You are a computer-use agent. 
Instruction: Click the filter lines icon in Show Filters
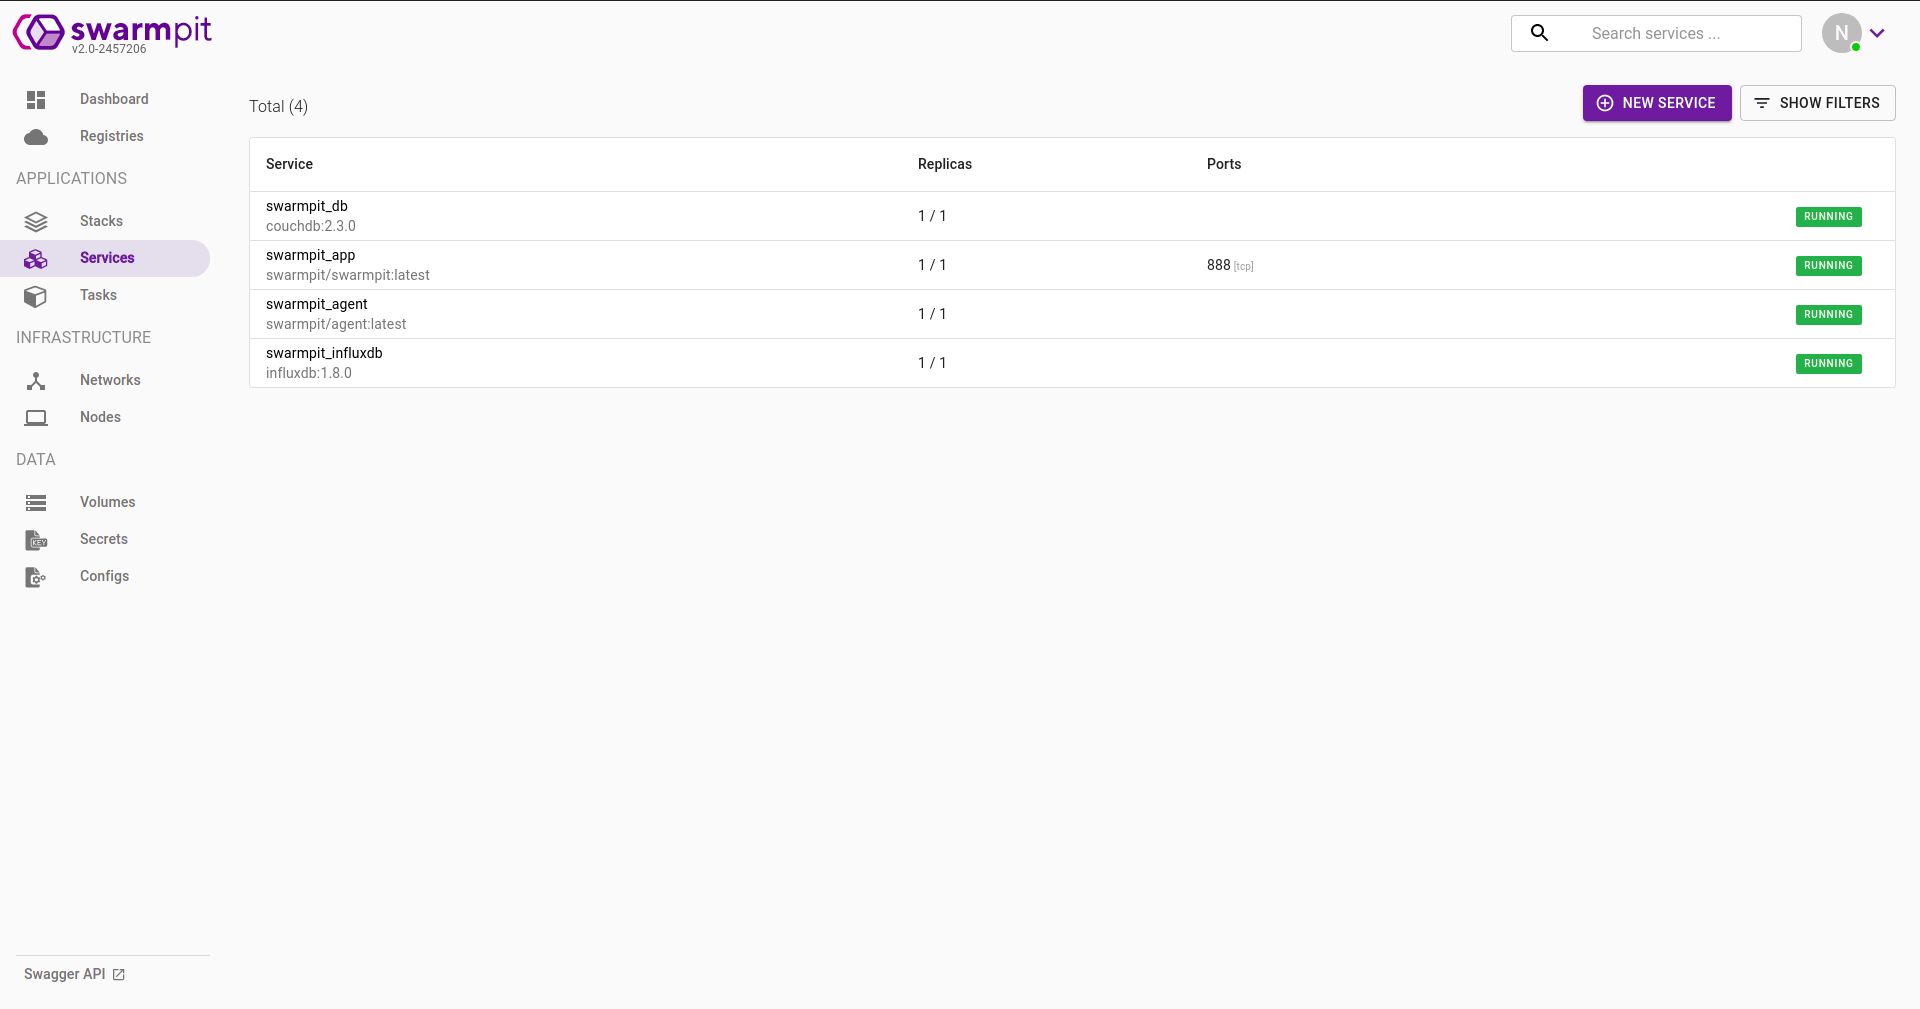tap(1762, 103)
